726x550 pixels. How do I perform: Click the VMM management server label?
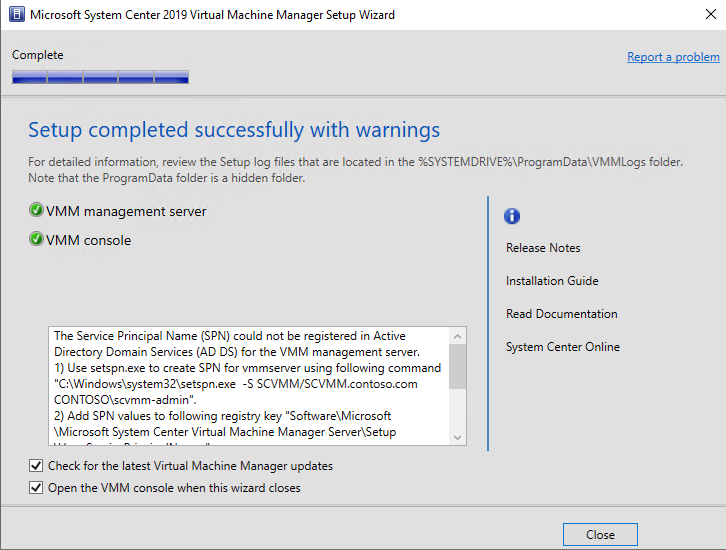pos(126,211)
